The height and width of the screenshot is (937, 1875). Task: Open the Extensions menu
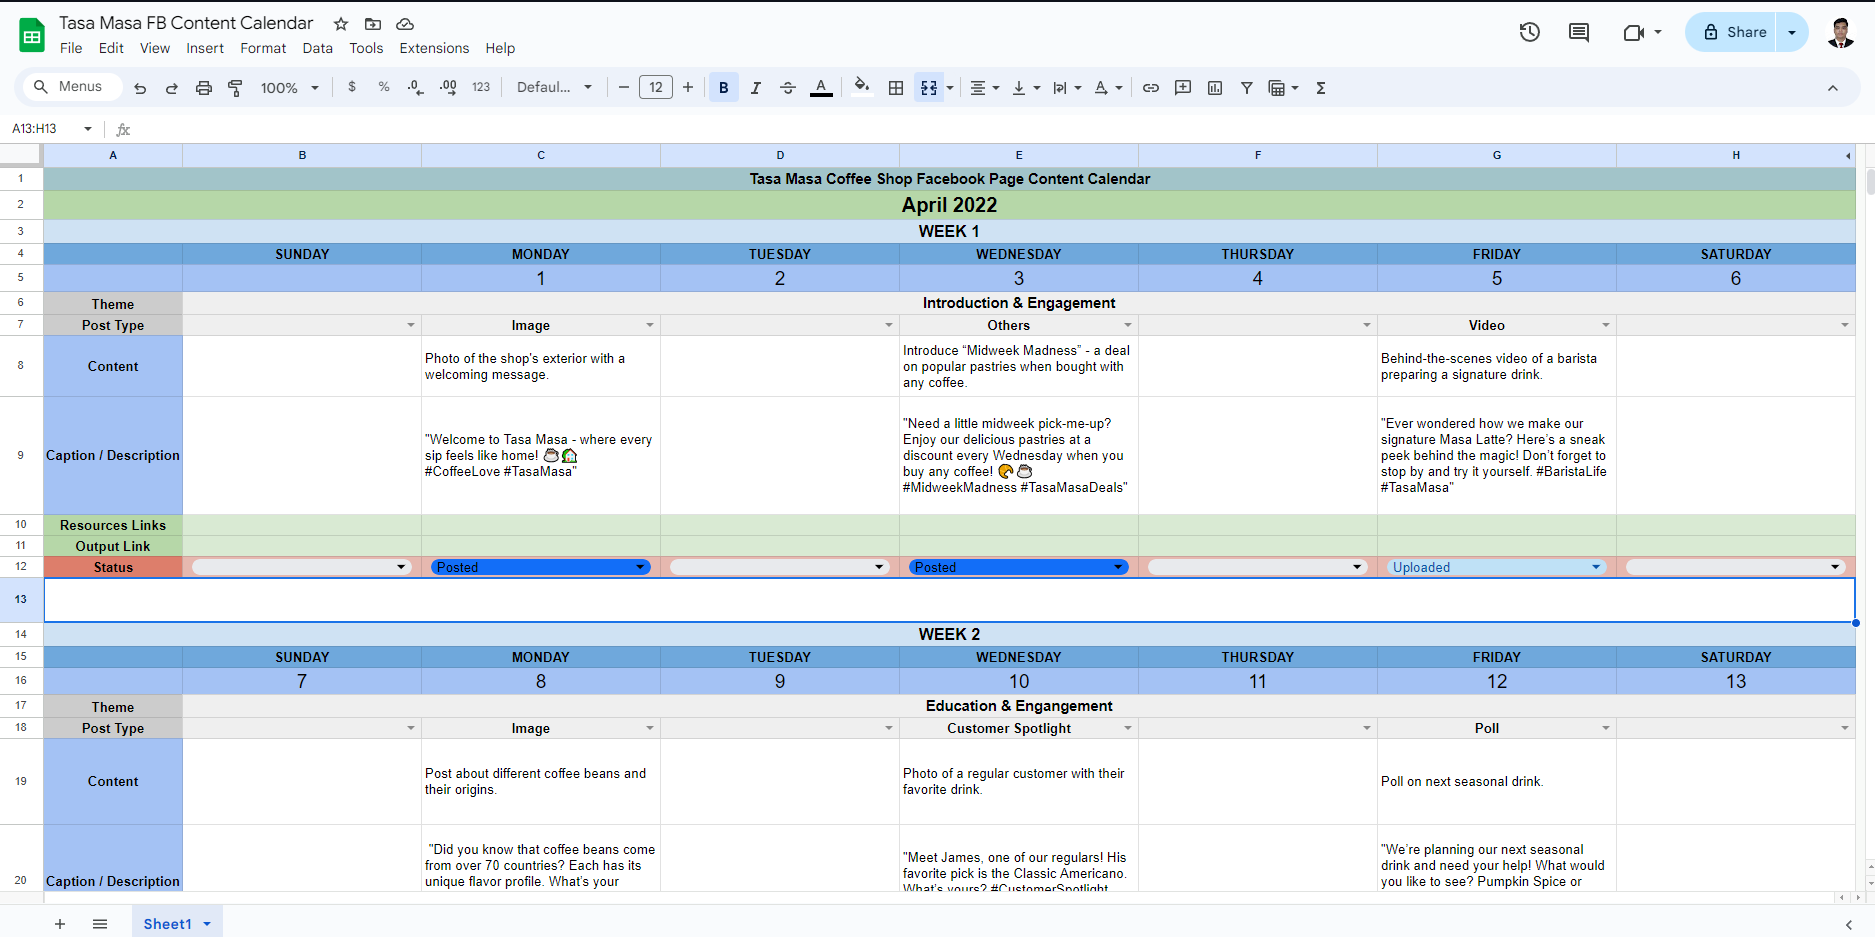click(x=434, y=48)
